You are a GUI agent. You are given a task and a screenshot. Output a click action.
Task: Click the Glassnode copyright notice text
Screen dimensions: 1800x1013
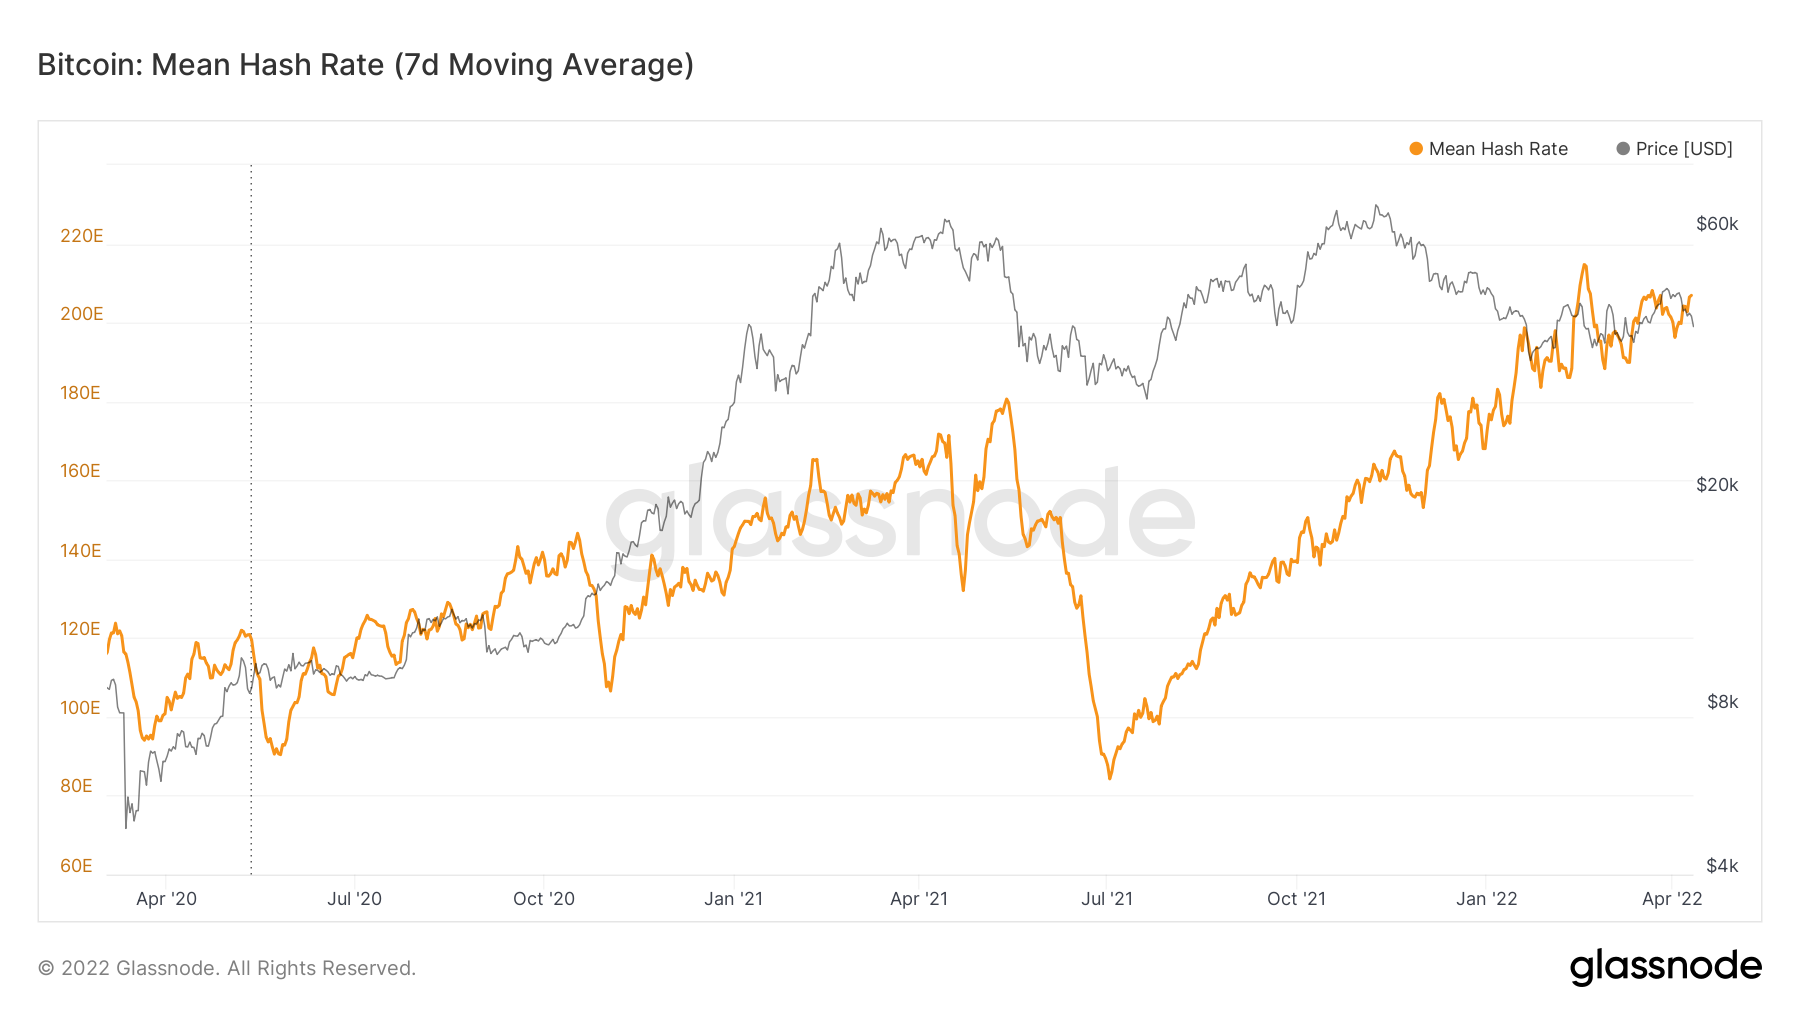click(x=227, y=968)
